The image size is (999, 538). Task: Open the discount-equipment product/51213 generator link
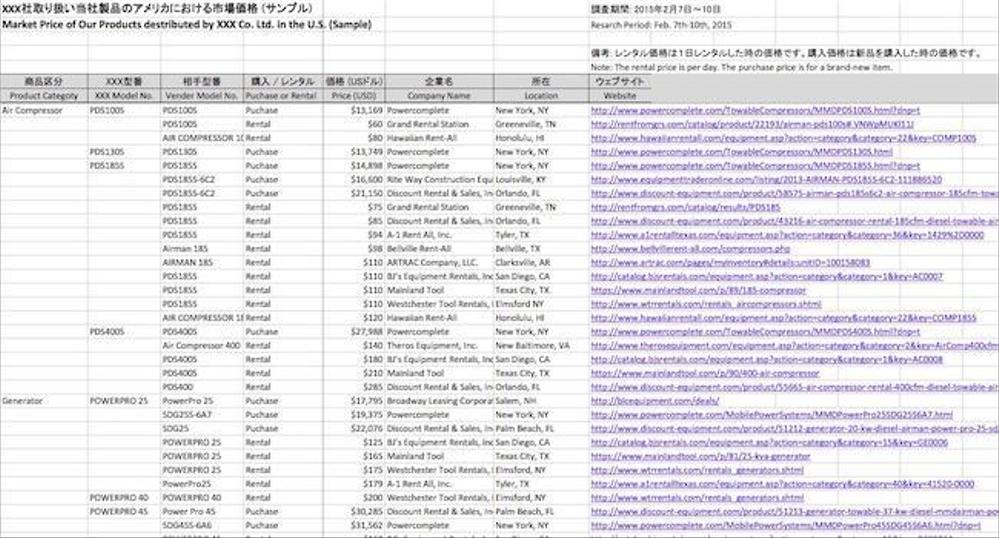pos(794,511)
